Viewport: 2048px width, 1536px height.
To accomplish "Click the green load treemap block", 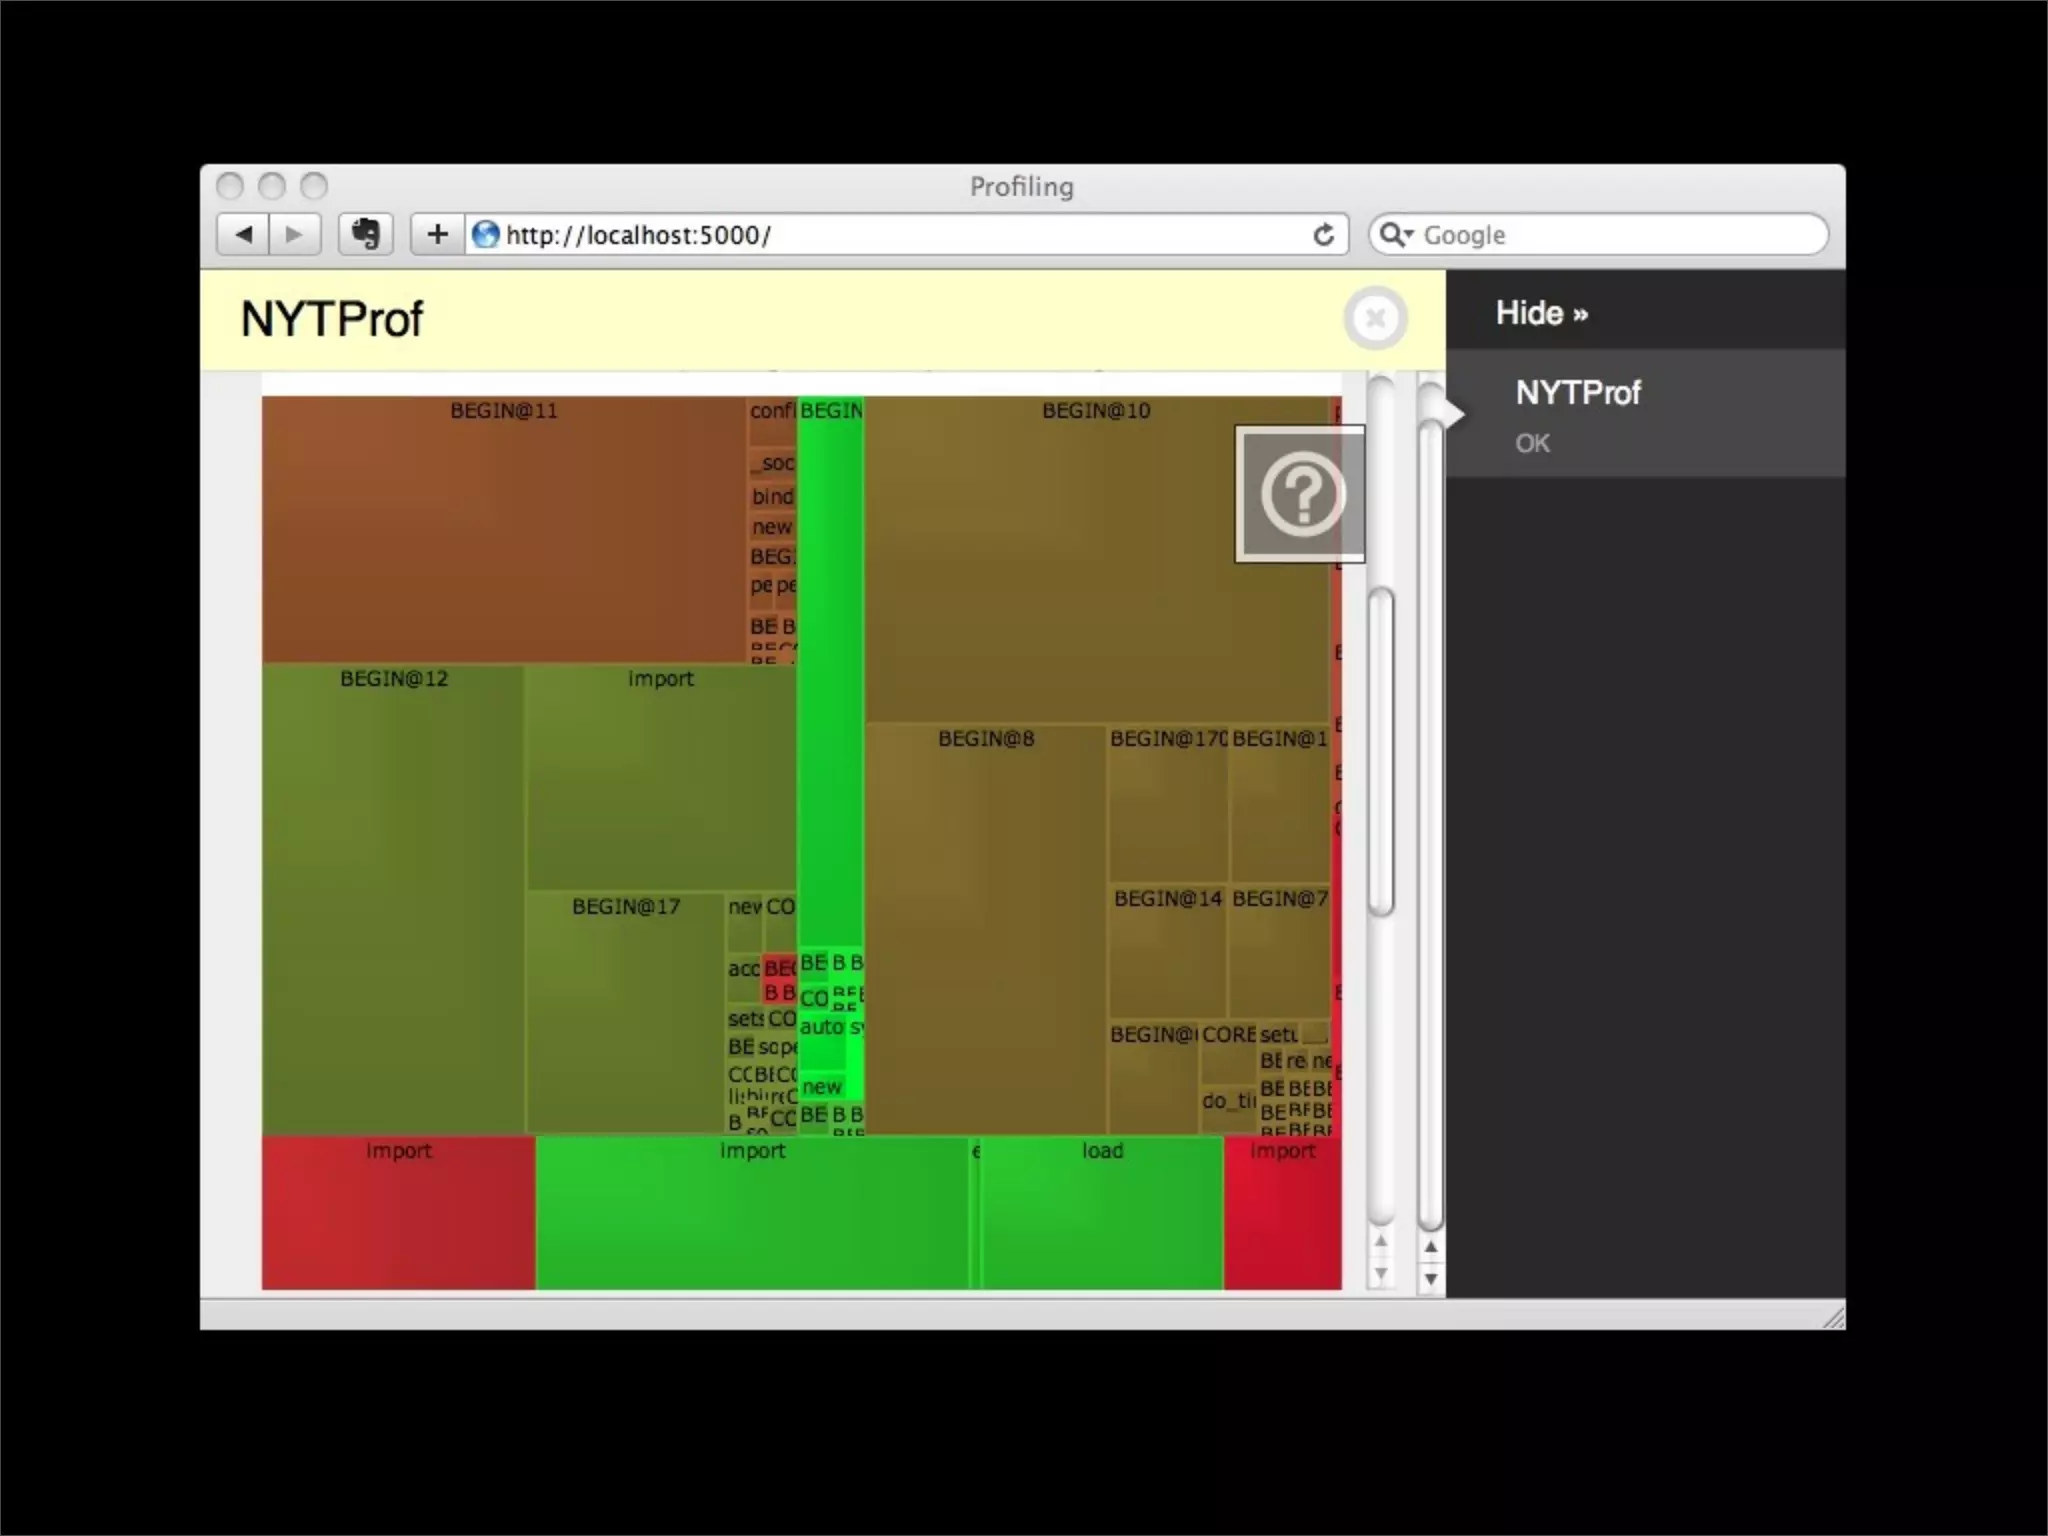I will pyautogui.click(x=1102, y=1215).
